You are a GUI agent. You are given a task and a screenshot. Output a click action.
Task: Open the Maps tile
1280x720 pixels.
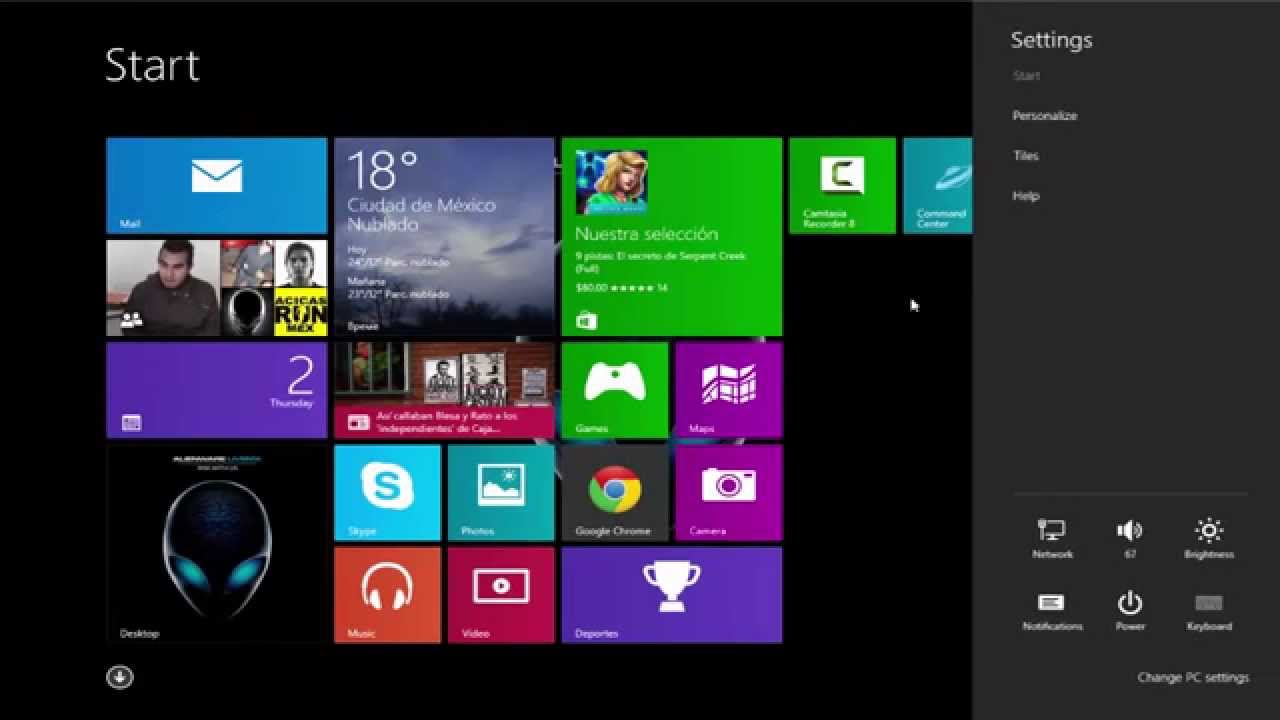click(729, 390)
